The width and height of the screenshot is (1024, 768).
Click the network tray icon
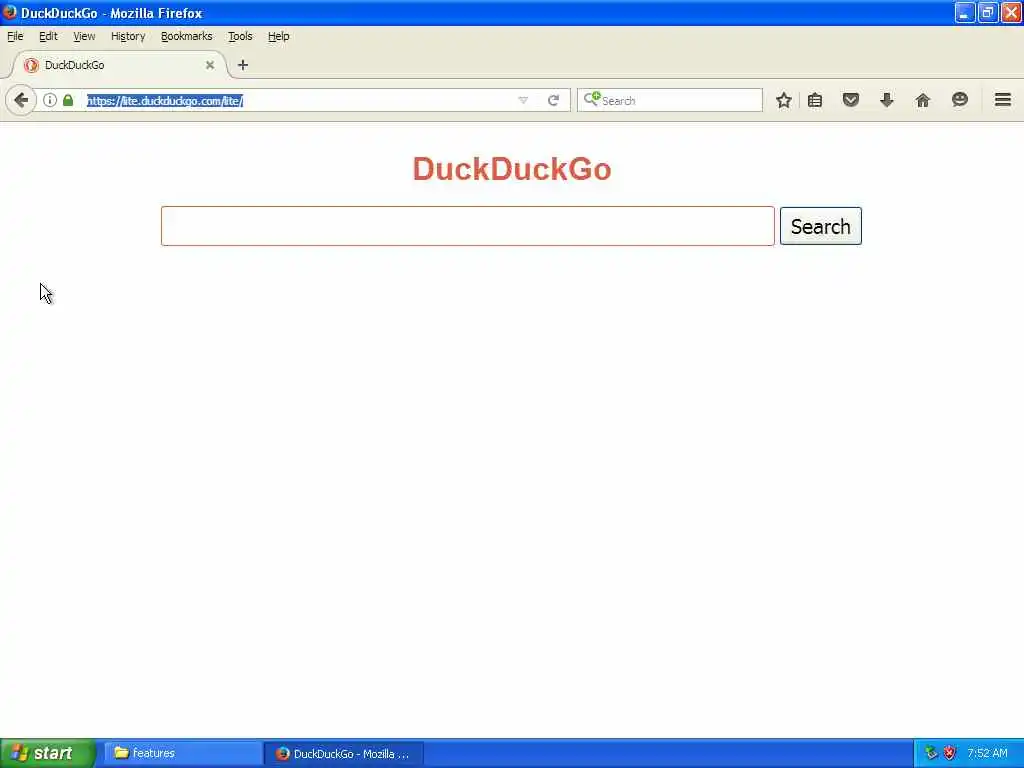point(931,753)
